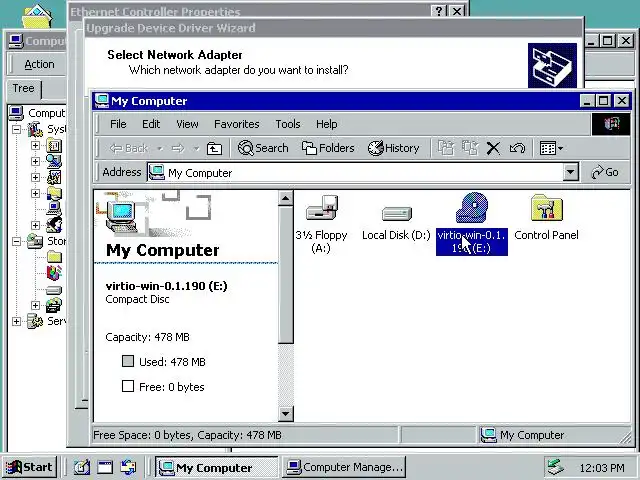Open the Edit menu
This screenshot has width=640, height=480.
(x=151, y=124)
